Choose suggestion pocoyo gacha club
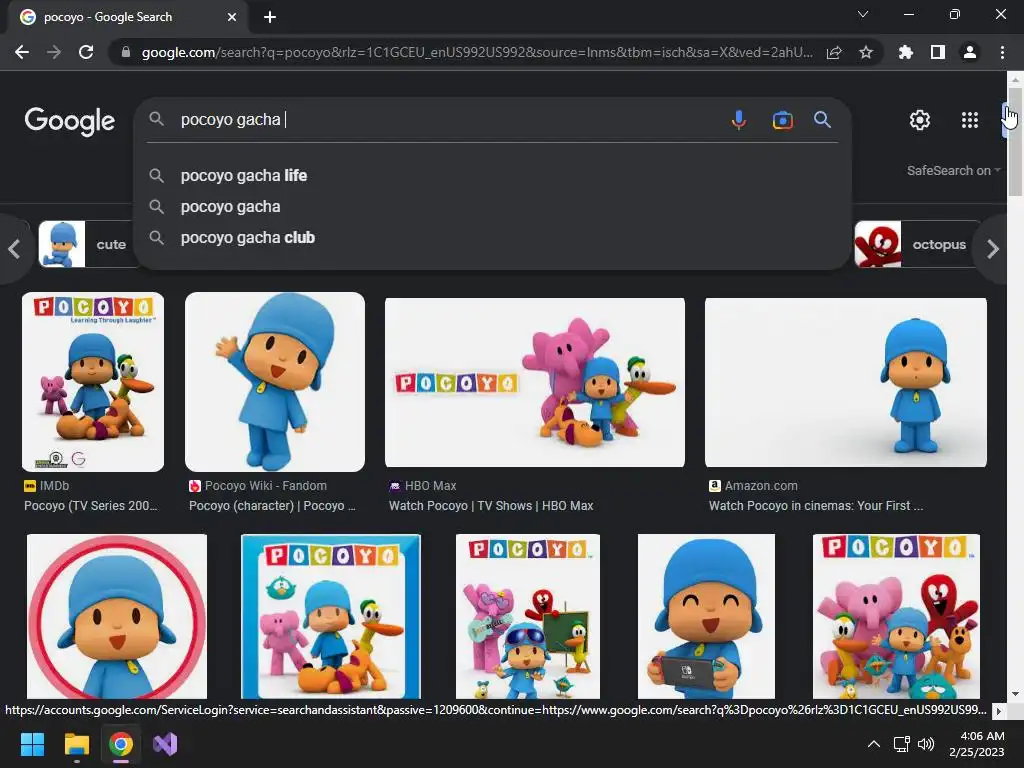1024x768 pixels. 248,238
